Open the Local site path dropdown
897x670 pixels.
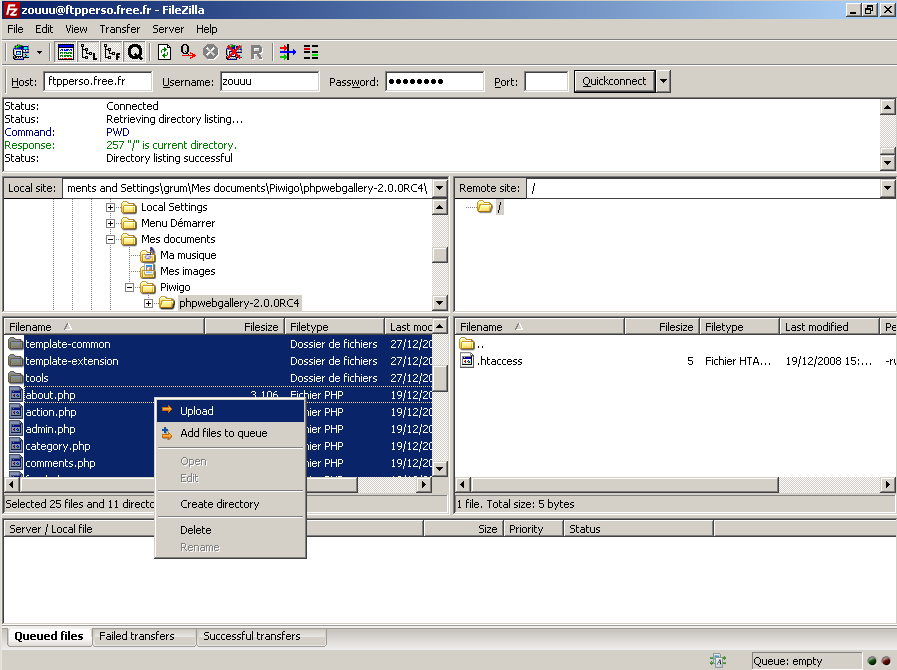(439, 188)
